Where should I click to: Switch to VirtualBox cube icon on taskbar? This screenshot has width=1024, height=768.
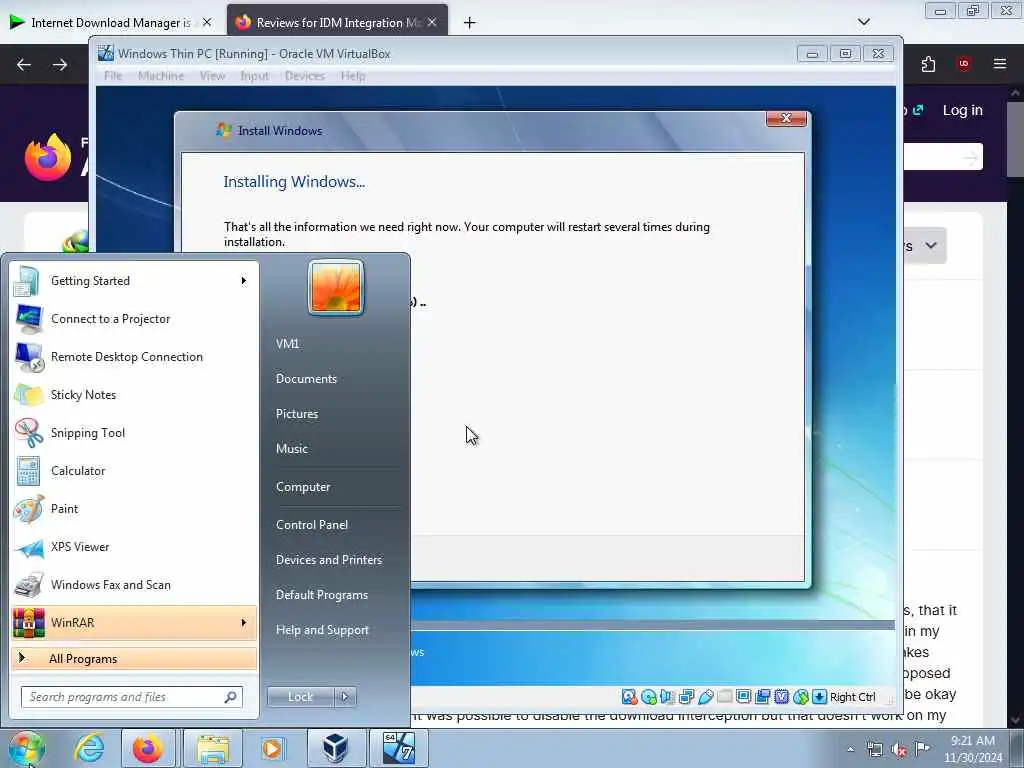point(335,748)
